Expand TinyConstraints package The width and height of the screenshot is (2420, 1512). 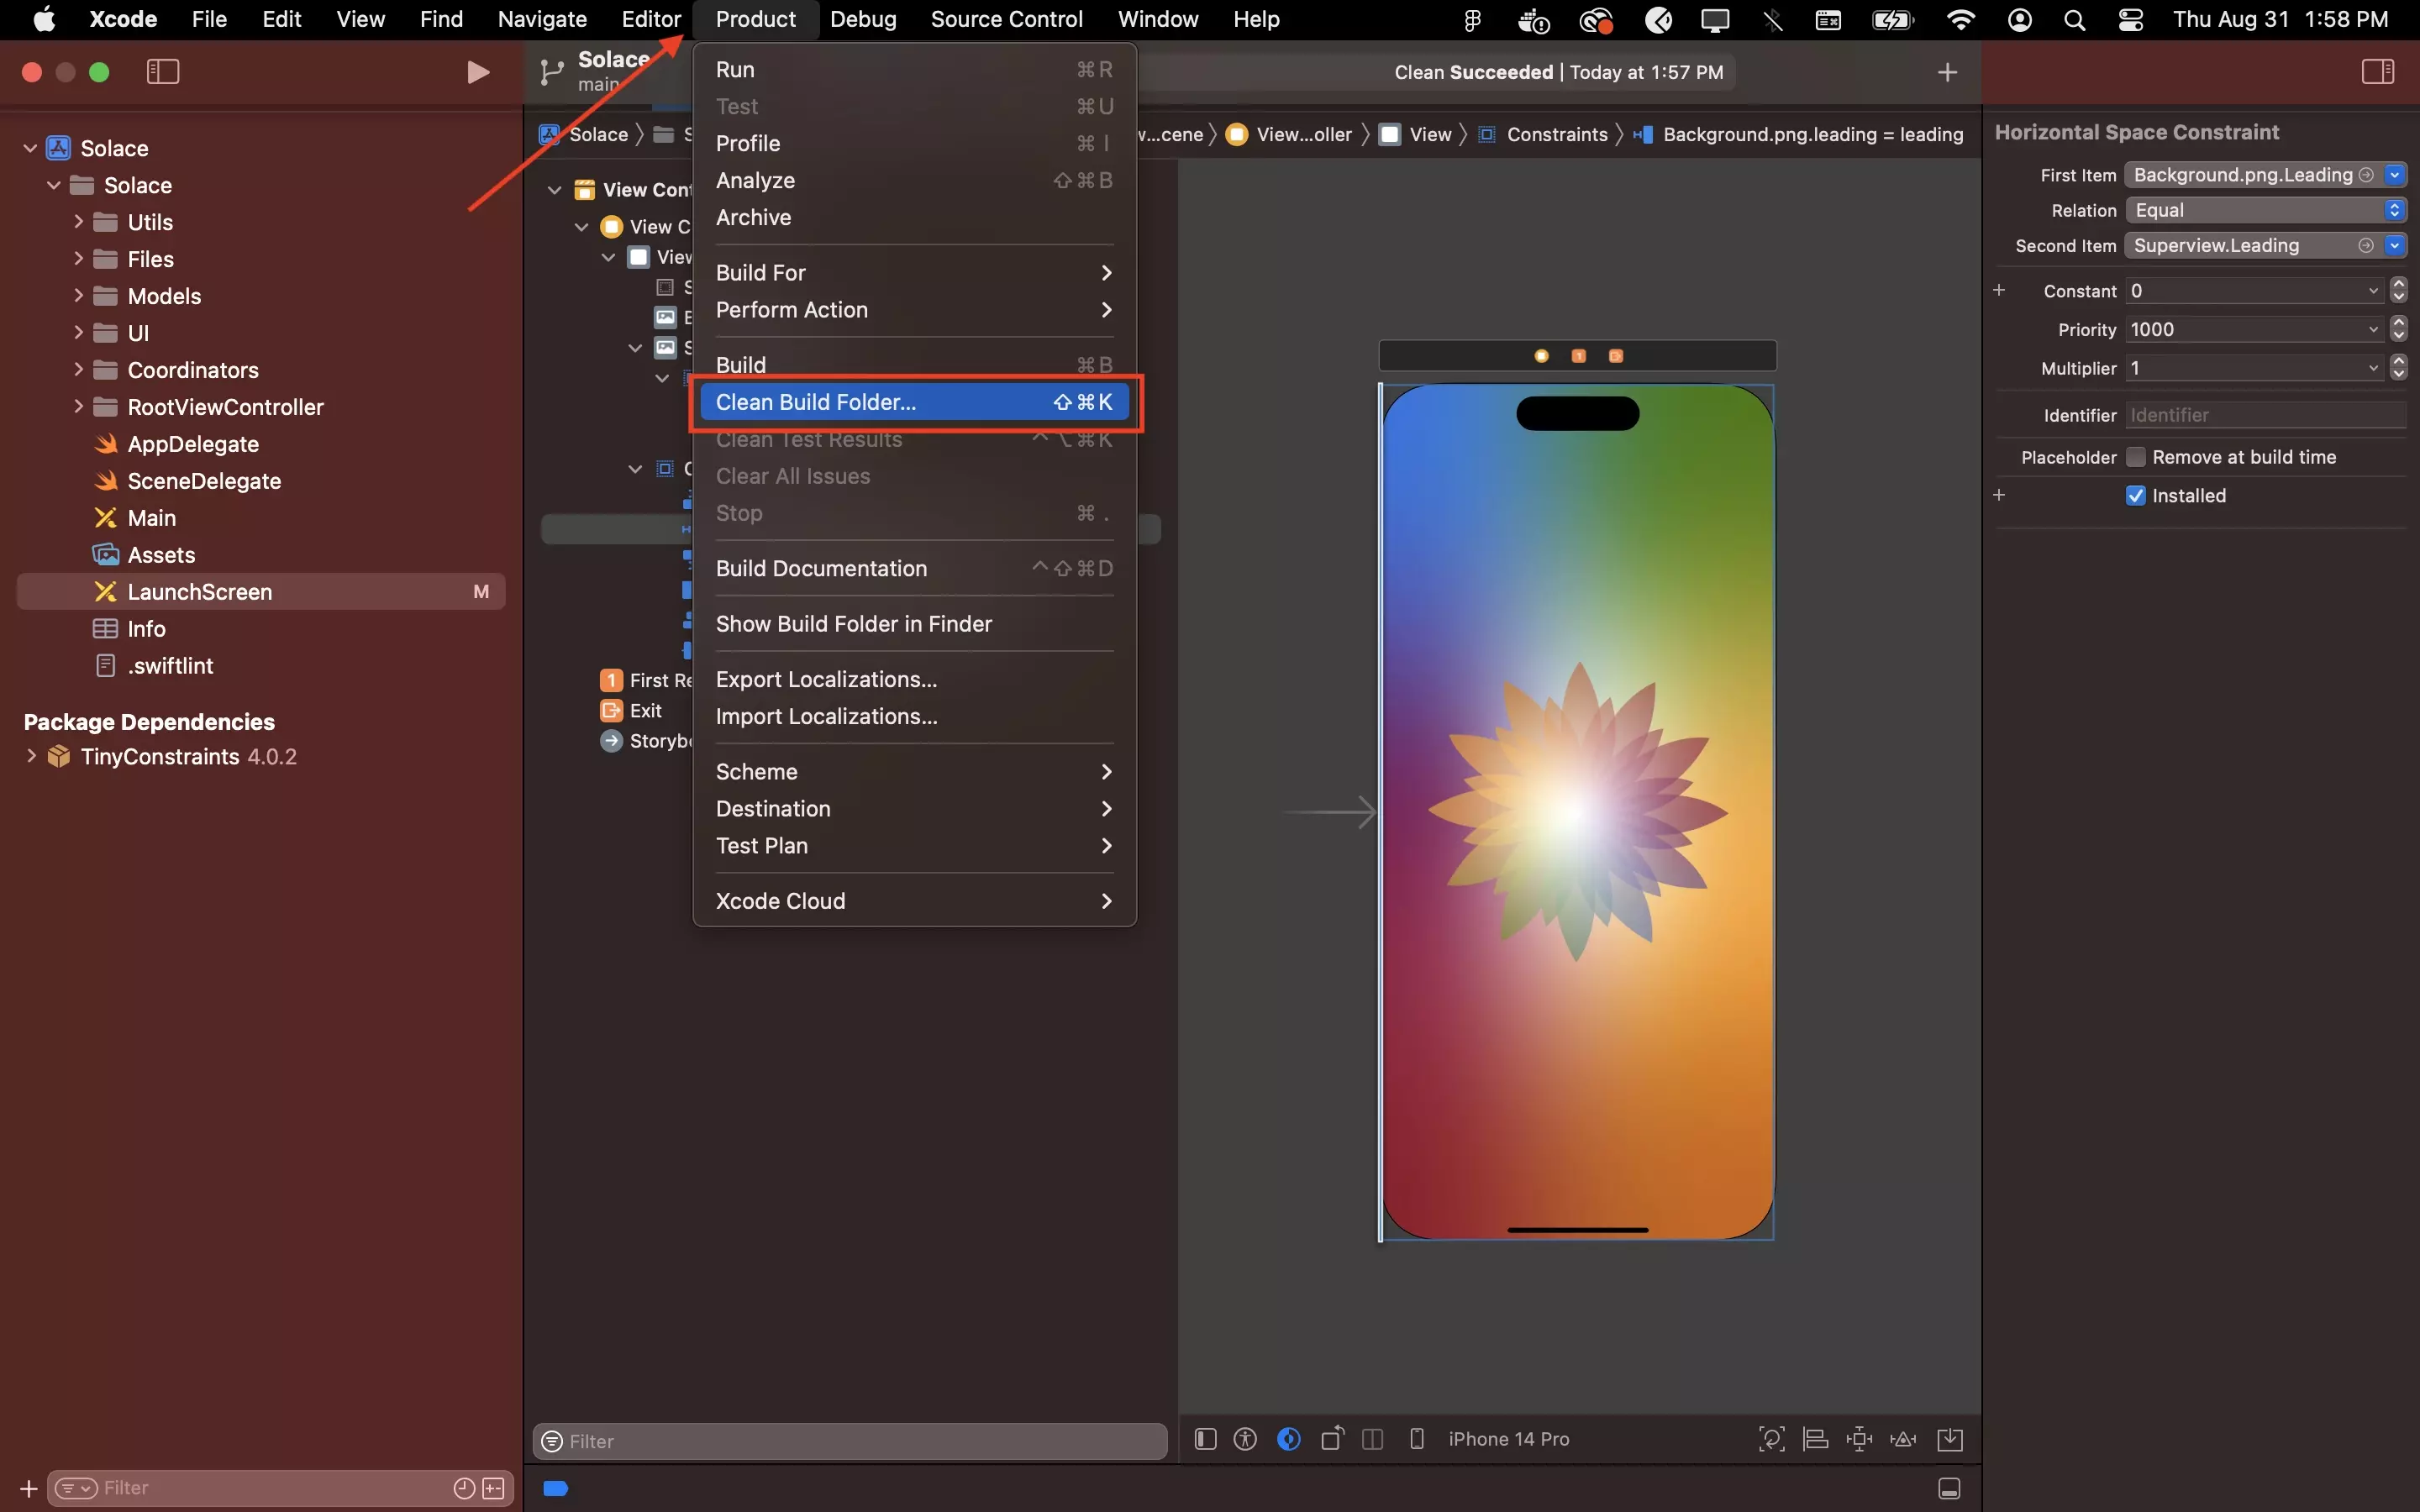tap(31, 756)
